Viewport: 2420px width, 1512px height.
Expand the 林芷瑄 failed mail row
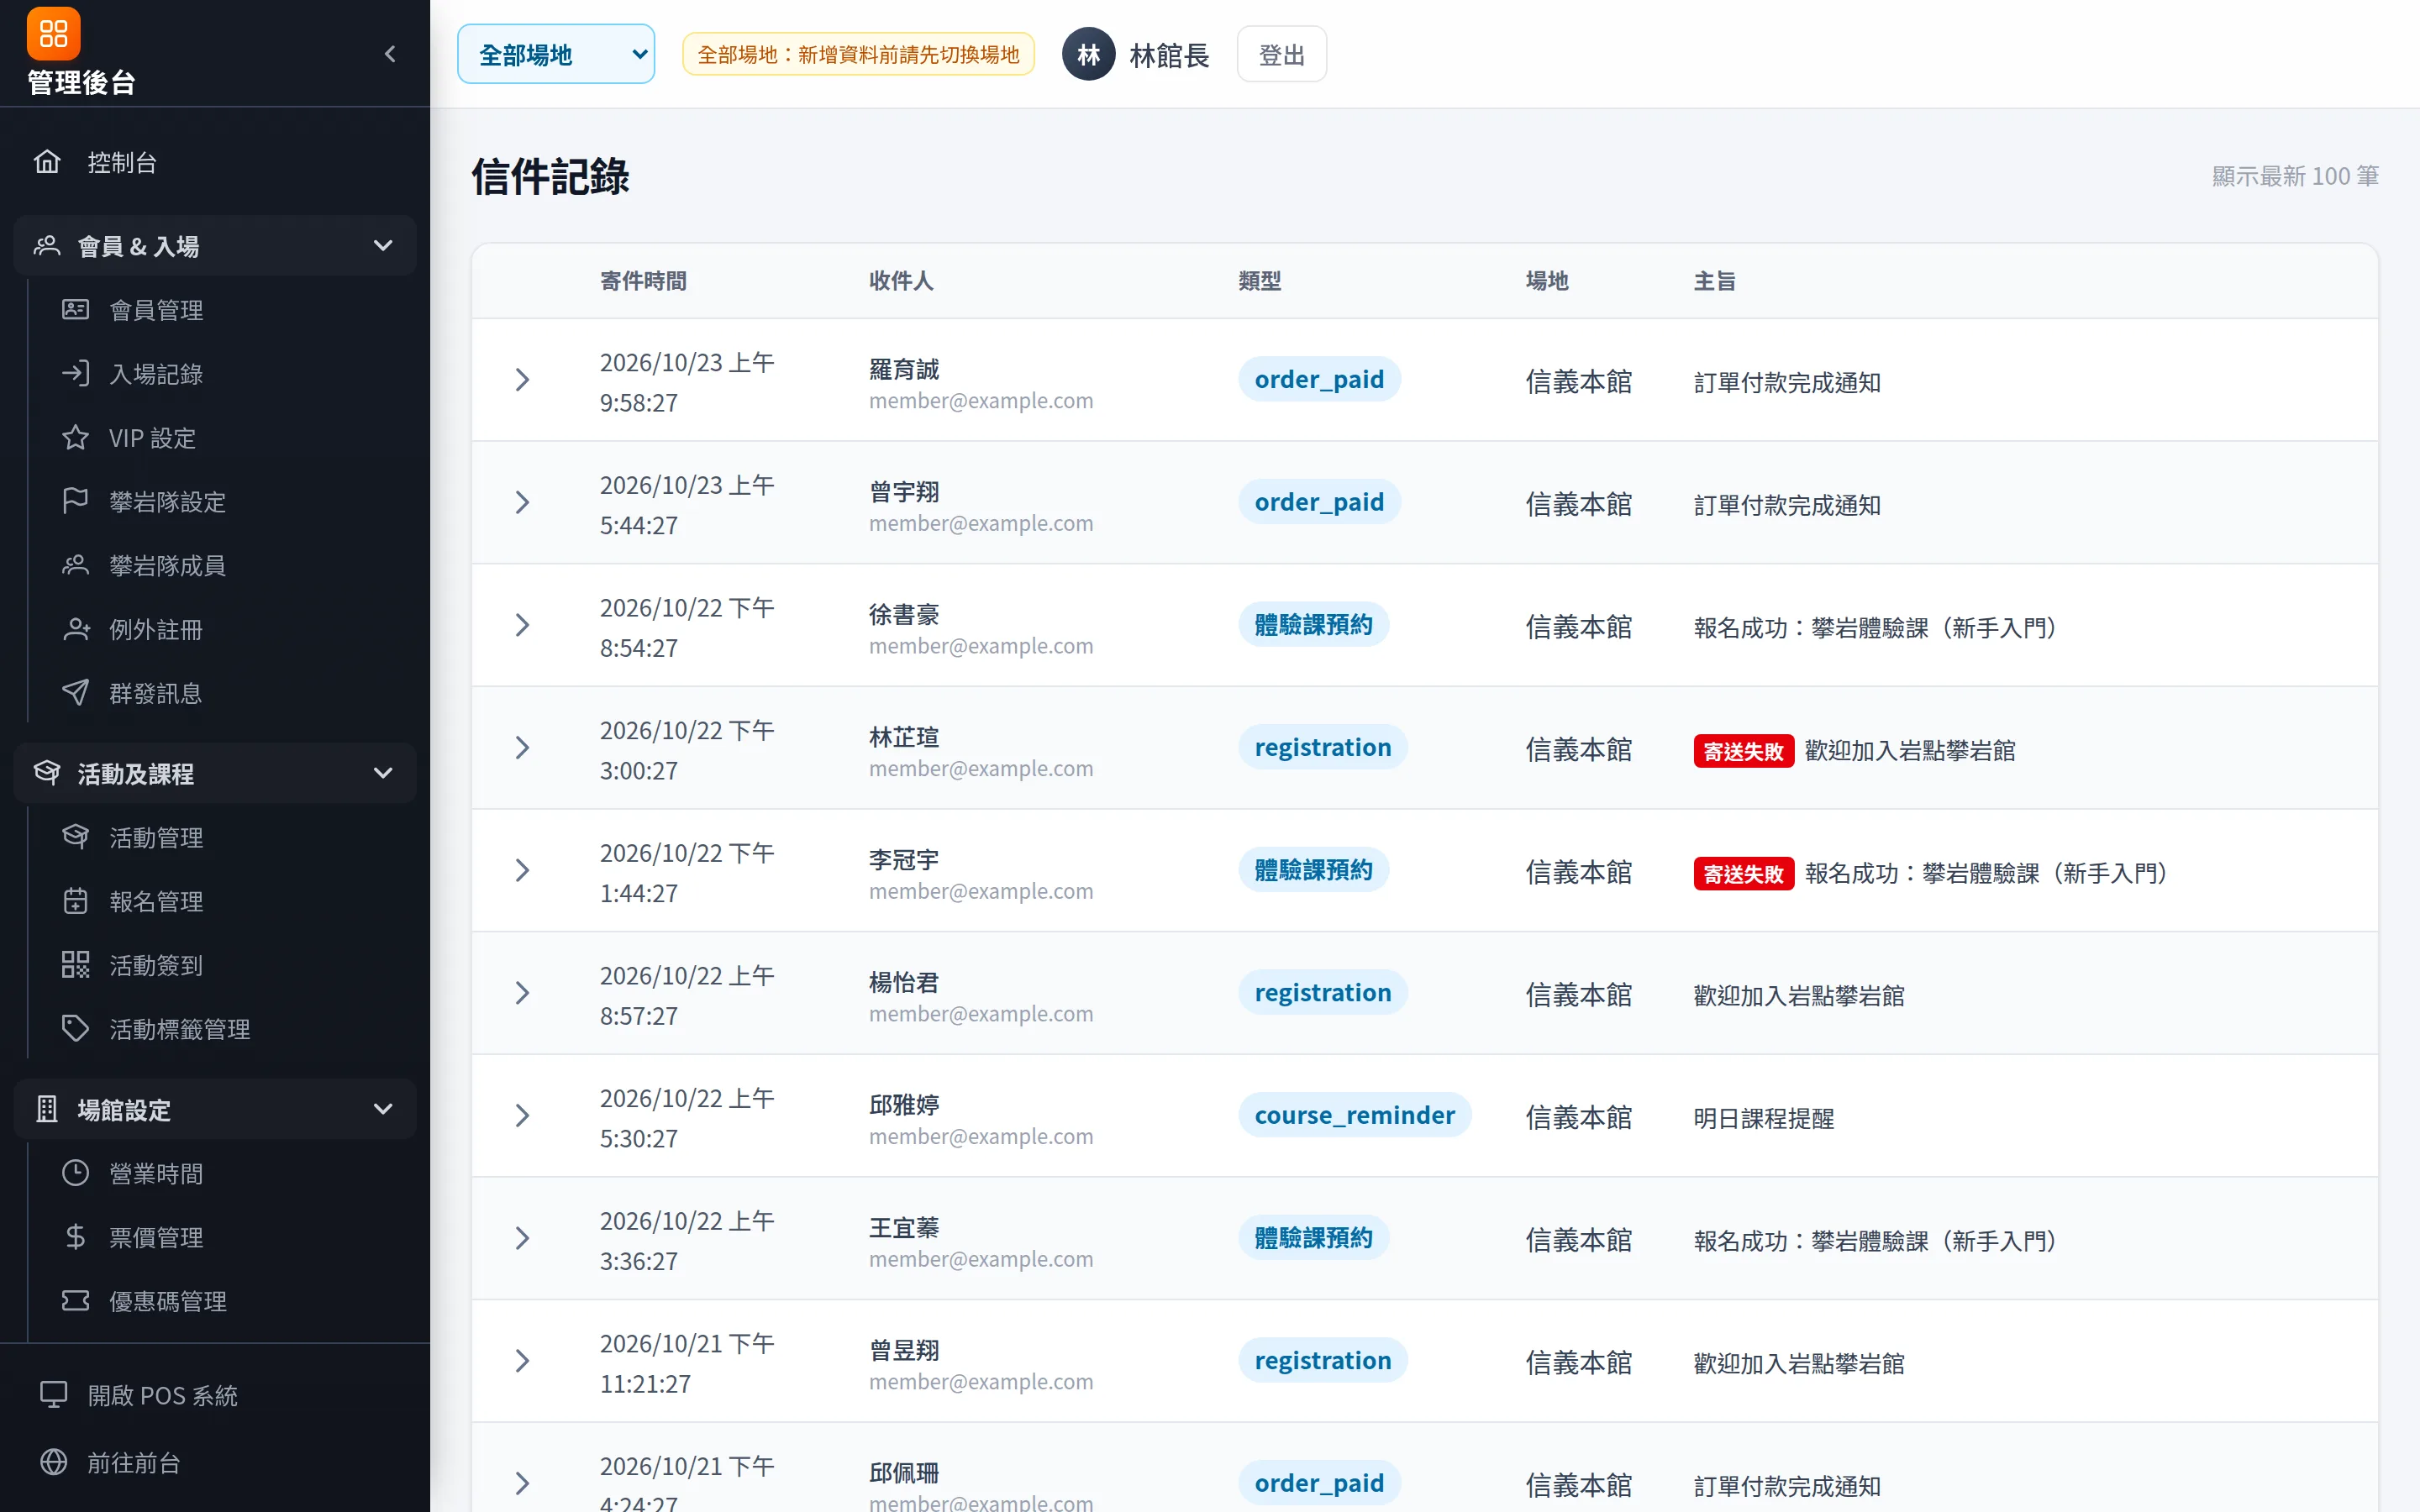pos(522,748)
